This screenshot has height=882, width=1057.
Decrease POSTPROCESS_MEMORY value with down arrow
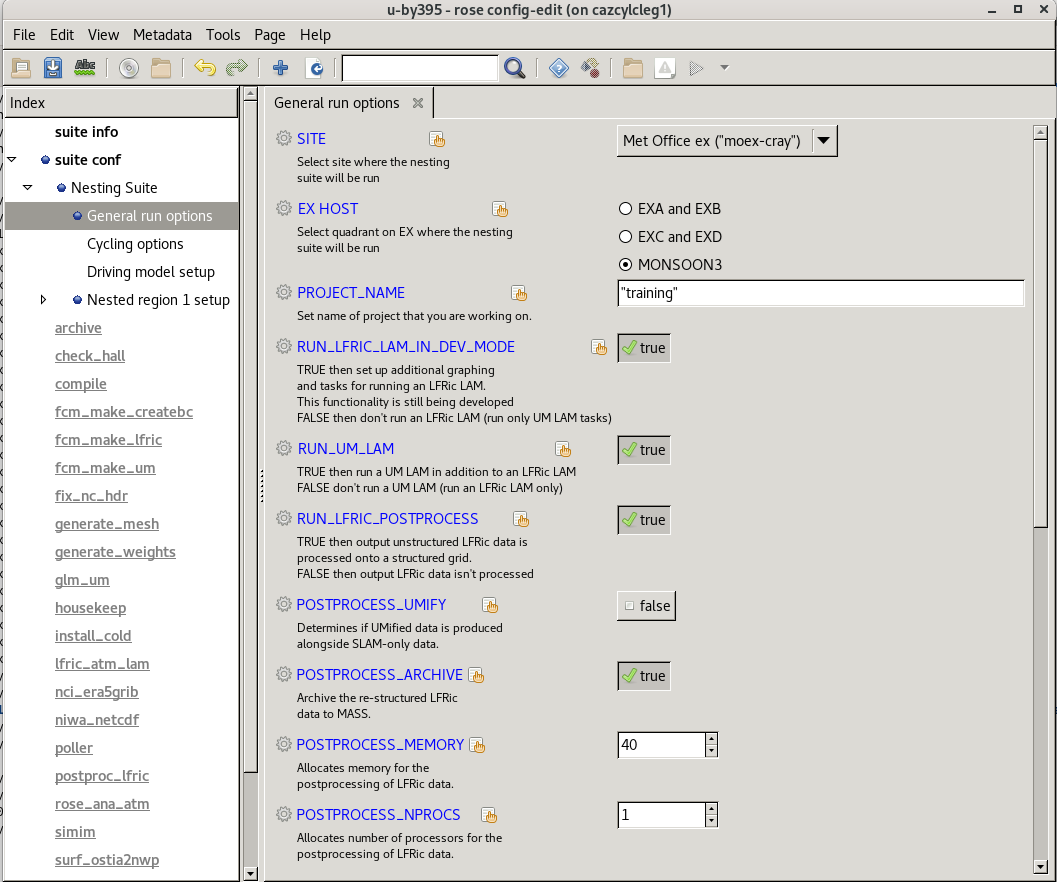711,751
